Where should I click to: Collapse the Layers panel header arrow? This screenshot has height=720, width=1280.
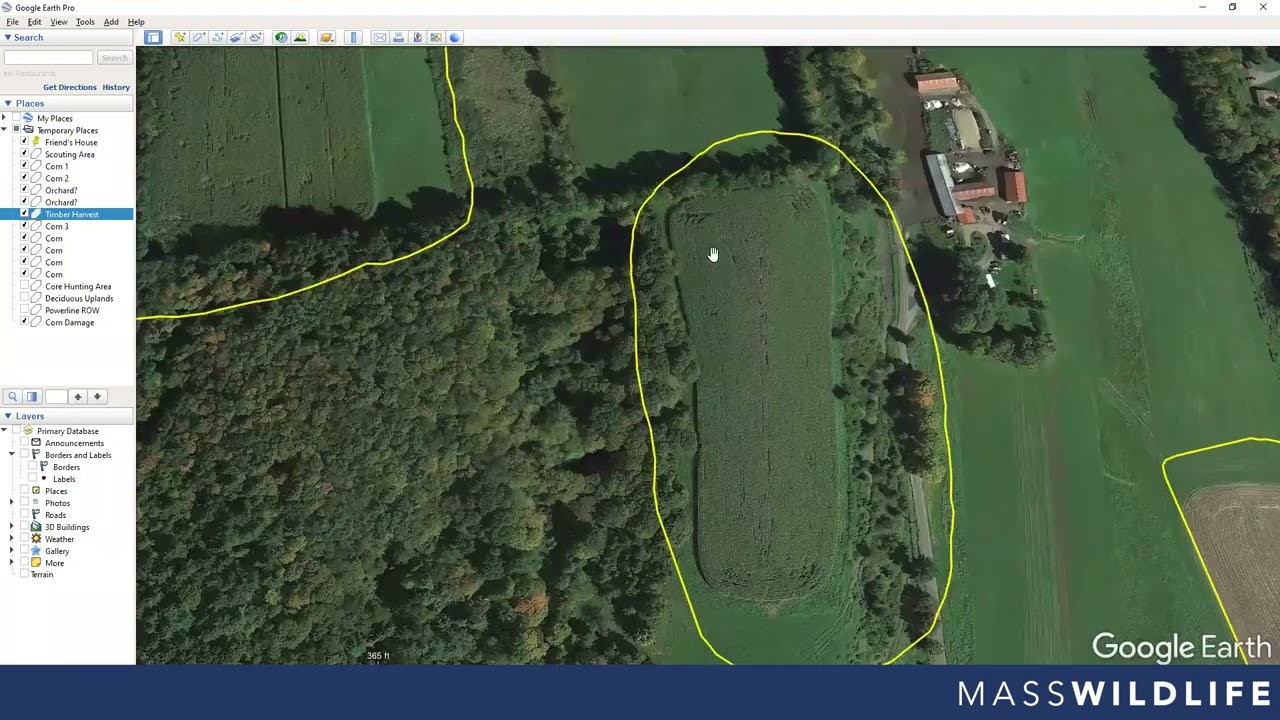7,416
